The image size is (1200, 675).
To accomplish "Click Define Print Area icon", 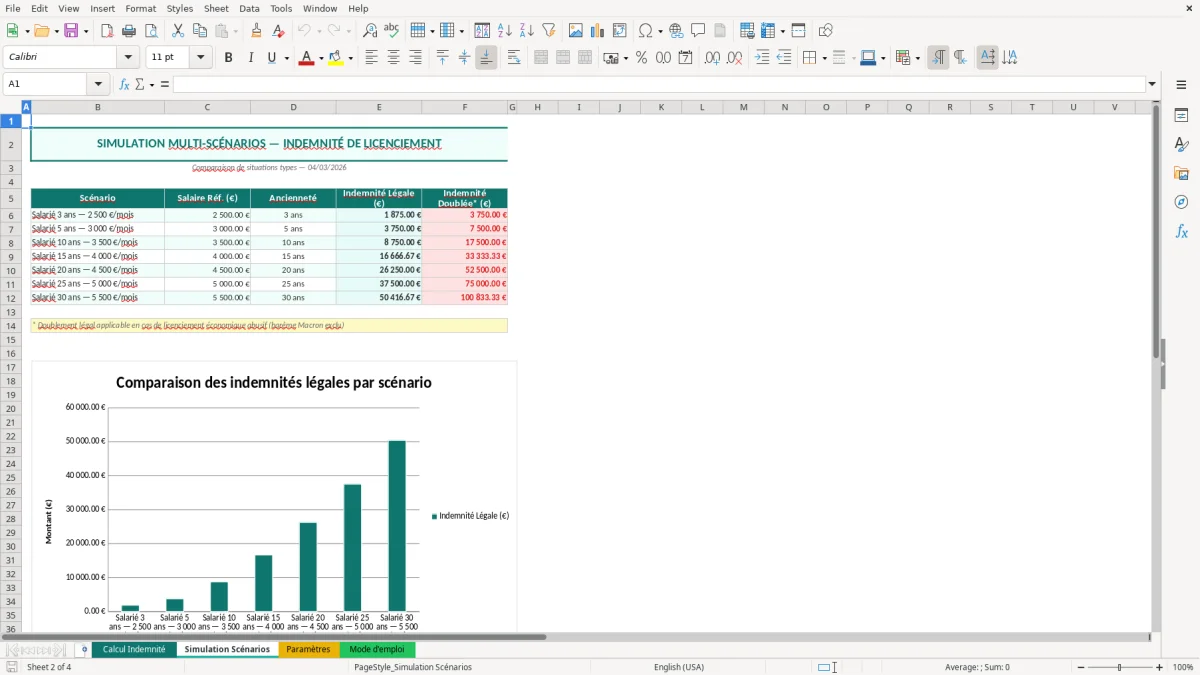I will (x=747, y=31).
